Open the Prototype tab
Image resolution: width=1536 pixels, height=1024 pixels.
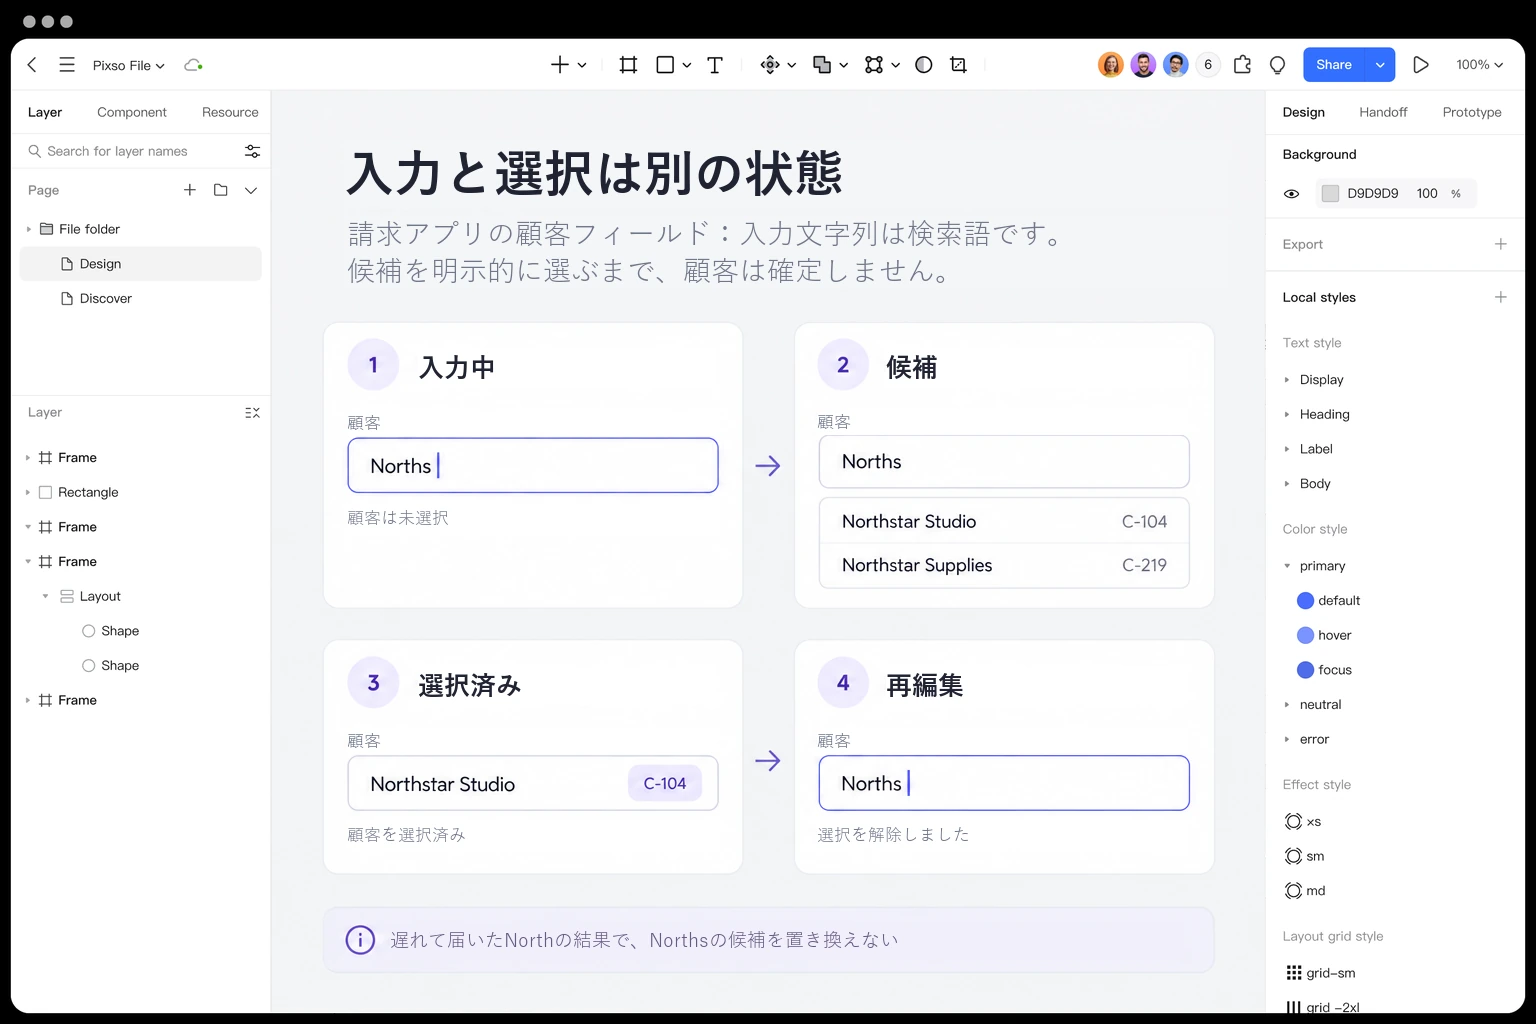click(x=1472, y=112)
